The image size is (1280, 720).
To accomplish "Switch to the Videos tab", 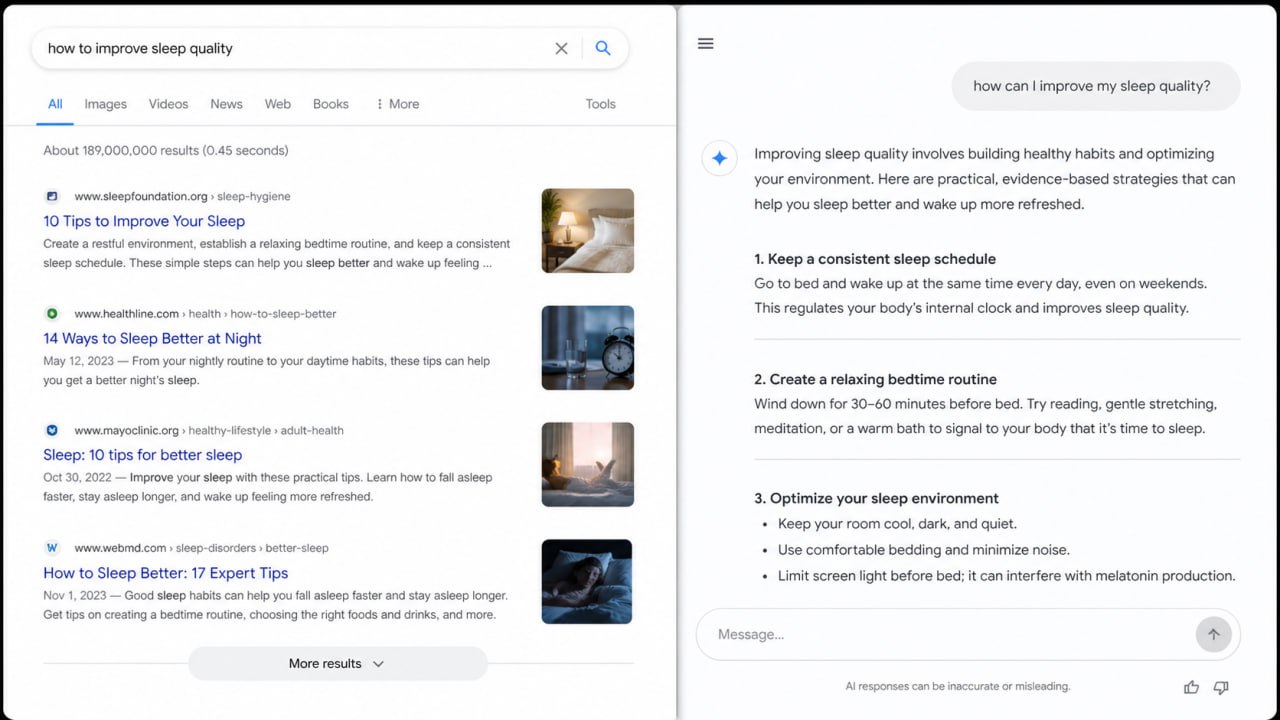I will coord(168,104).
